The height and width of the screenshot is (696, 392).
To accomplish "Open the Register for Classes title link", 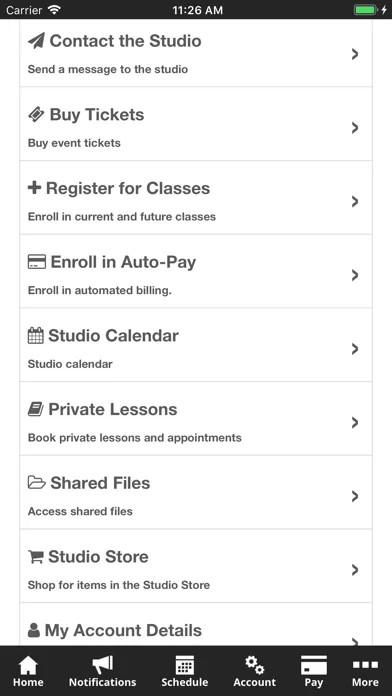I will (128, 188).
